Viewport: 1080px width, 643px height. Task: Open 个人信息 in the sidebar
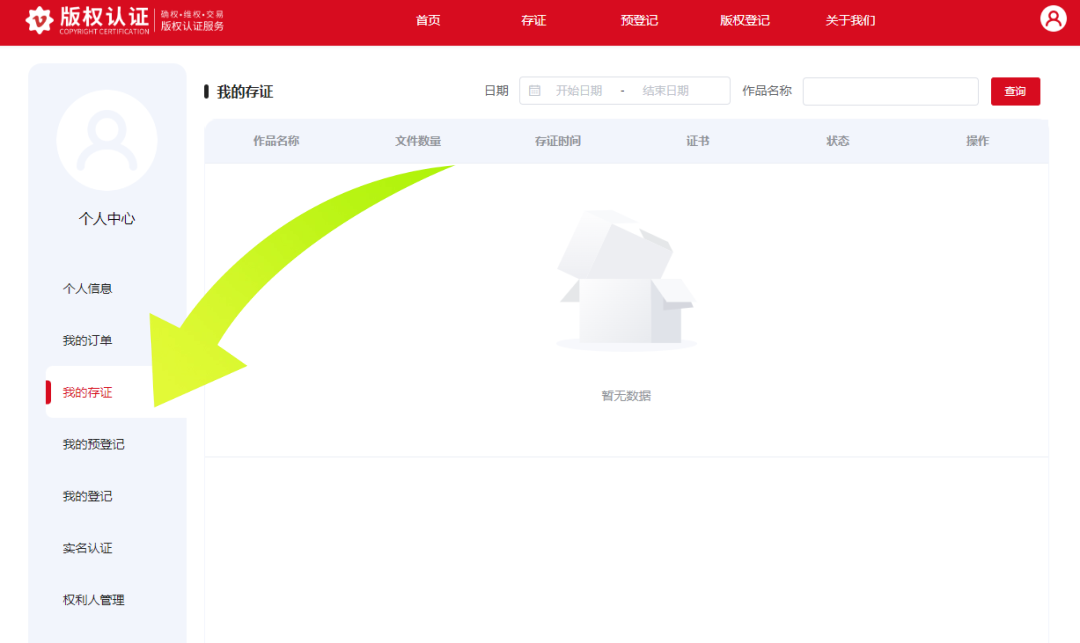[x=87, y=288]
